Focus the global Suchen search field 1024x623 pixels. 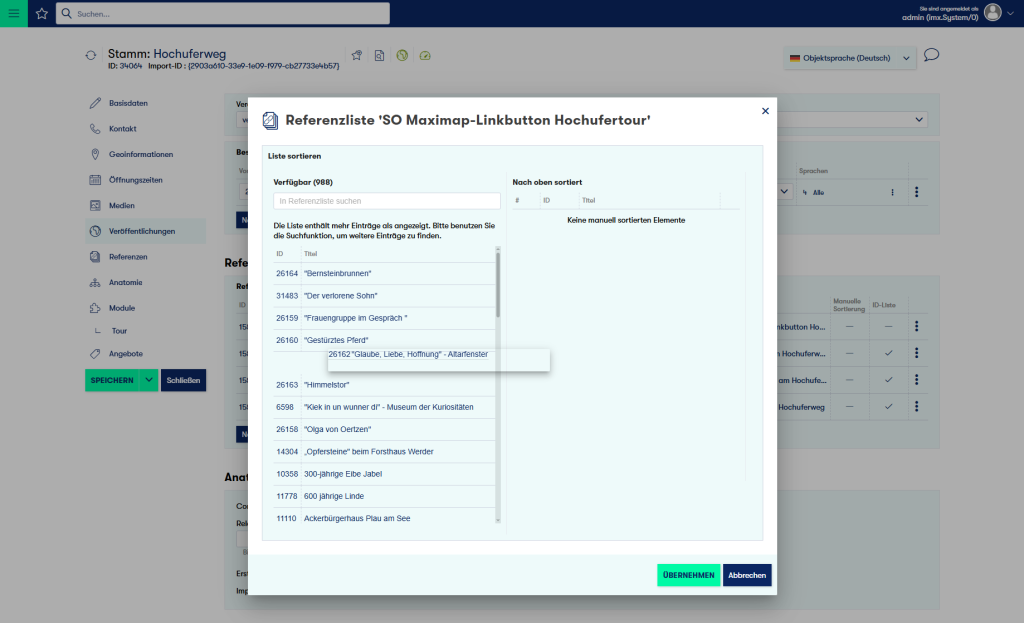pos(223,13)
